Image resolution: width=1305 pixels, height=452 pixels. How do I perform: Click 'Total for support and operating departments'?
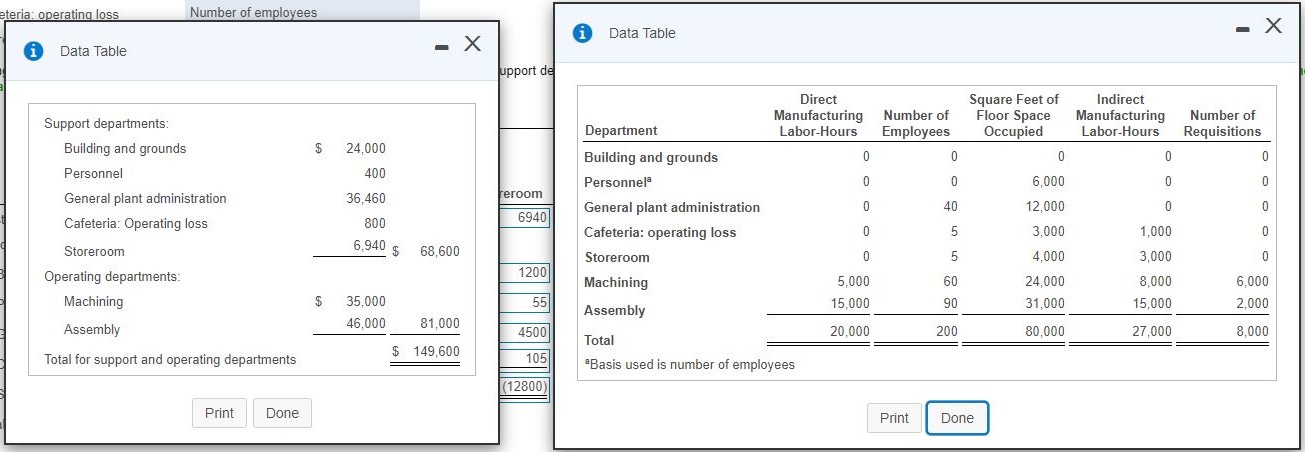(170, 359)
